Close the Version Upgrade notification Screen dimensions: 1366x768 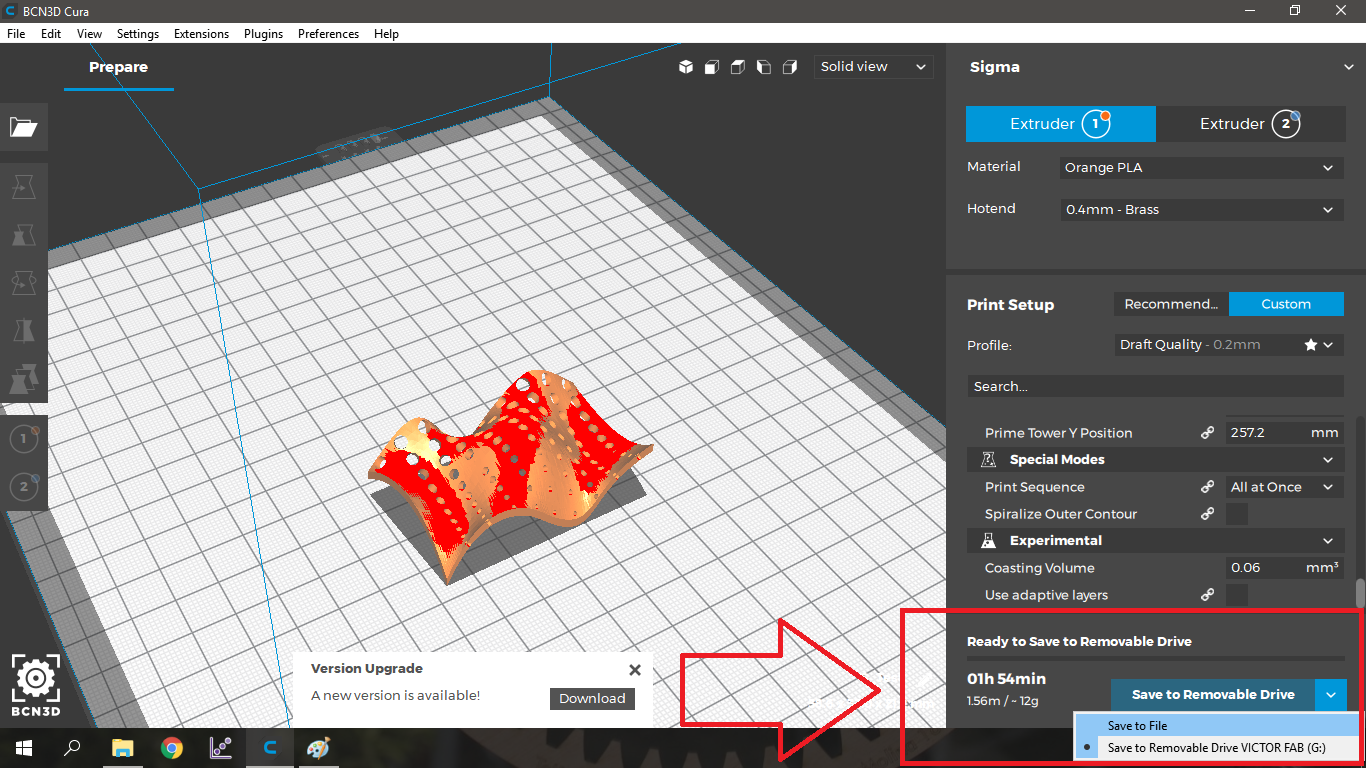(x=634, y=670)
